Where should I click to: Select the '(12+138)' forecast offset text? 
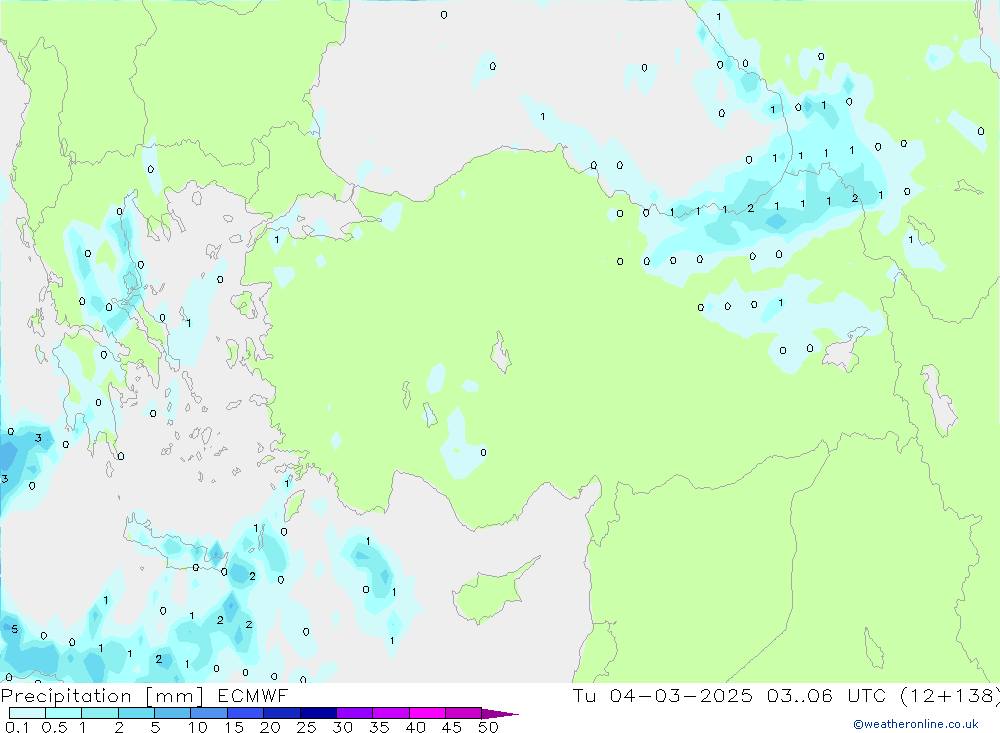click(950, 695)
